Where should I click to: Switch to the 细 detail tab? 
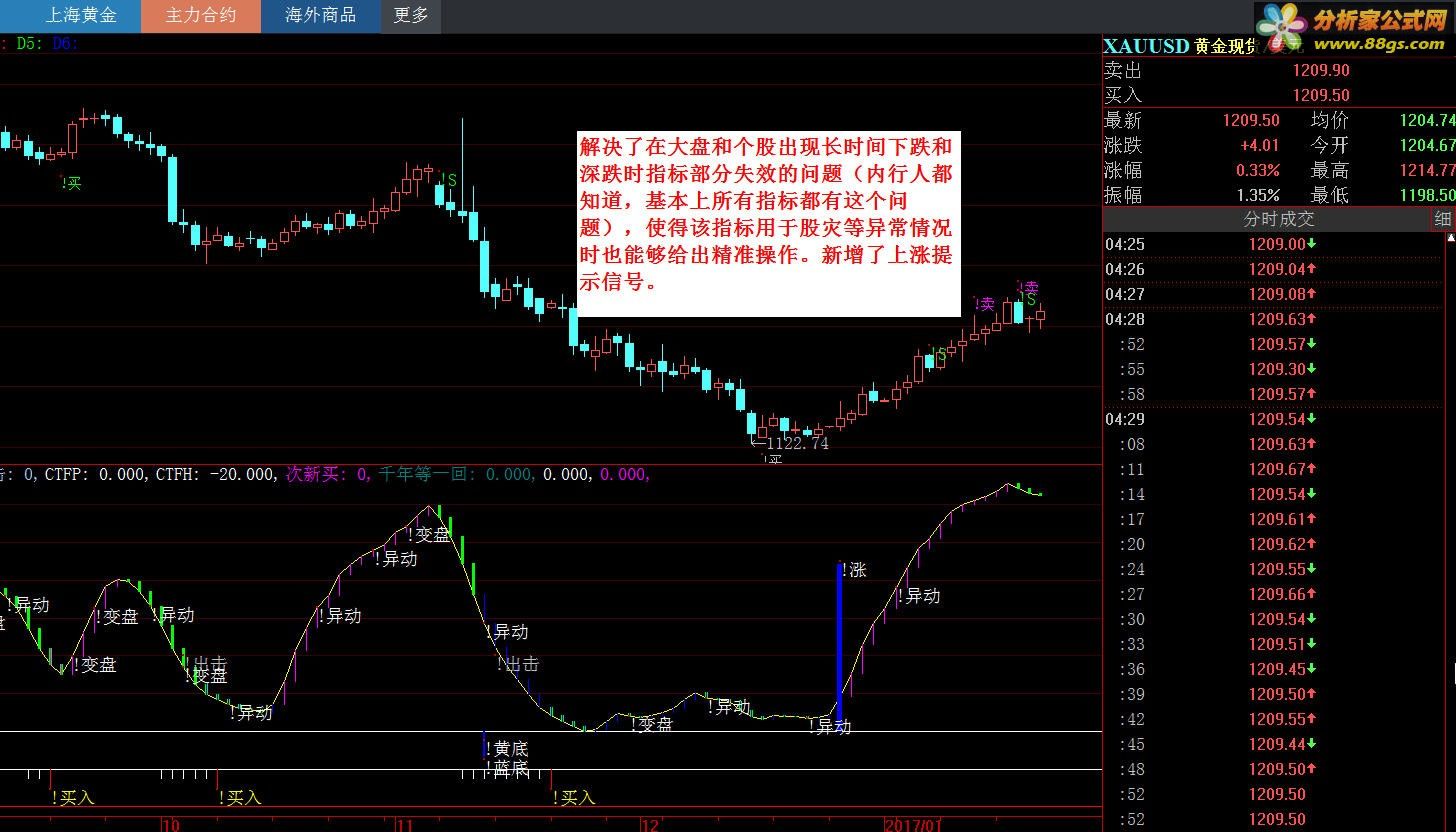coord(1443,219)
